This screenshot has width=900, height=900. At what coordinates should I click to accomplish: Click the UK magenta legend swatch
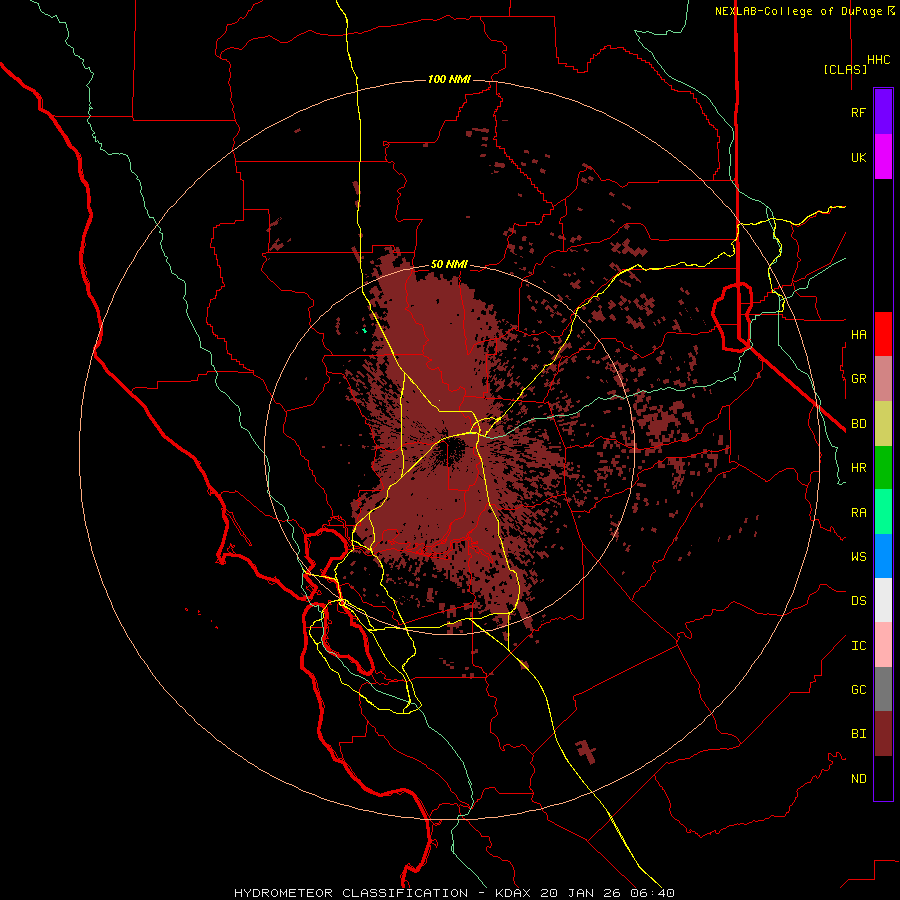pyautogui.click(x=883, y=157)
